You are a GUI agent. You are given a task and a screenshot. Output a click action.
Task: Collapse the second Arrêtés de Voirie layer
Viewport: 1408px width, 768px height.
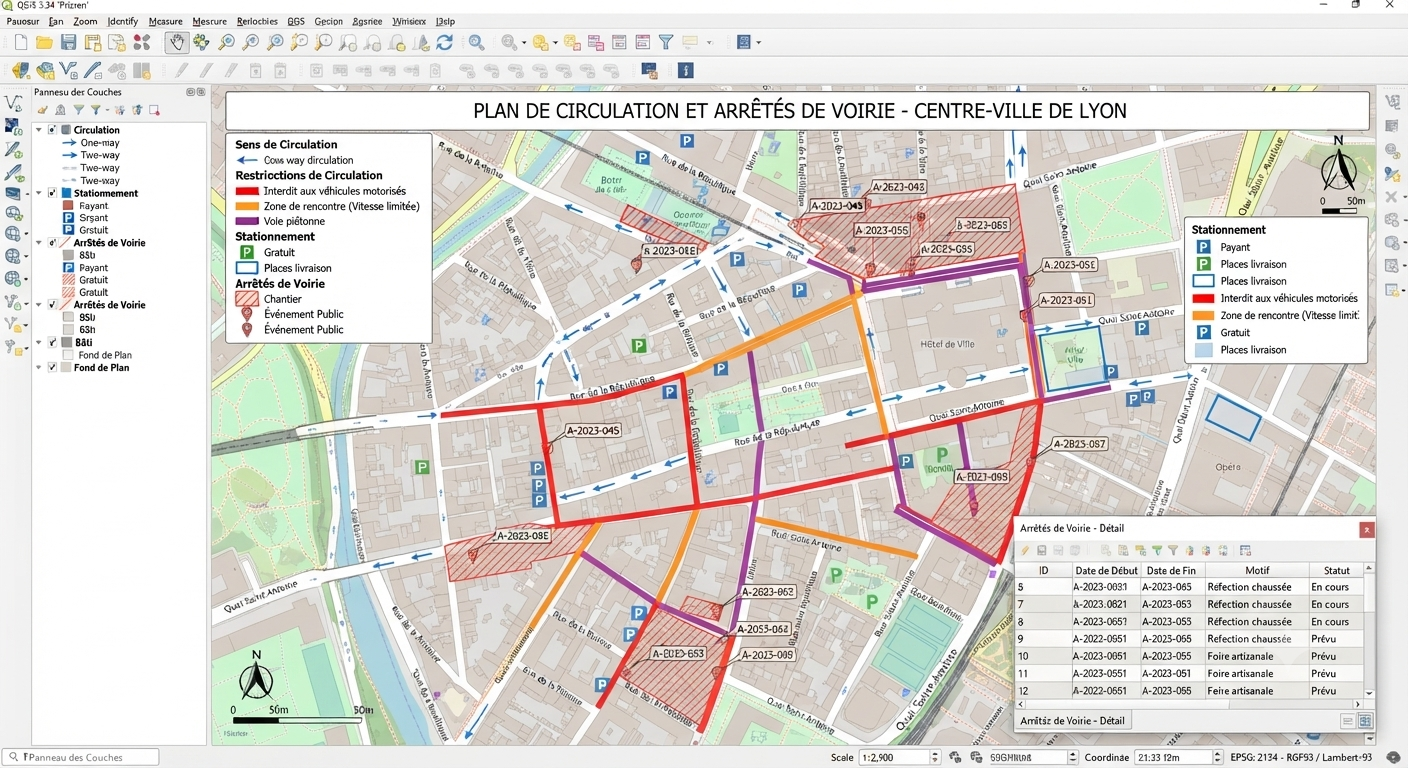(39, 305)
